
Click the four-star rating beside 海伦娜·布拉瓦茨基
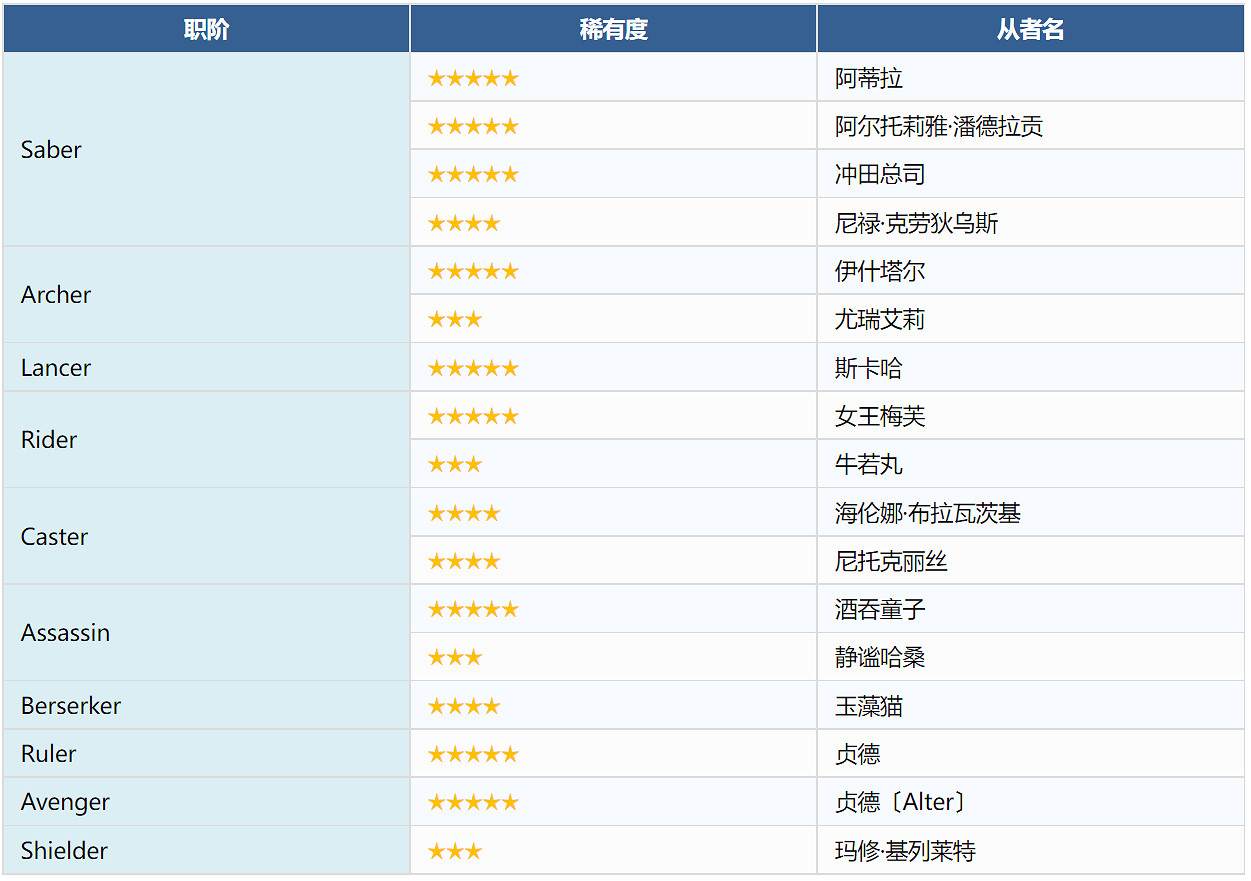464,513
